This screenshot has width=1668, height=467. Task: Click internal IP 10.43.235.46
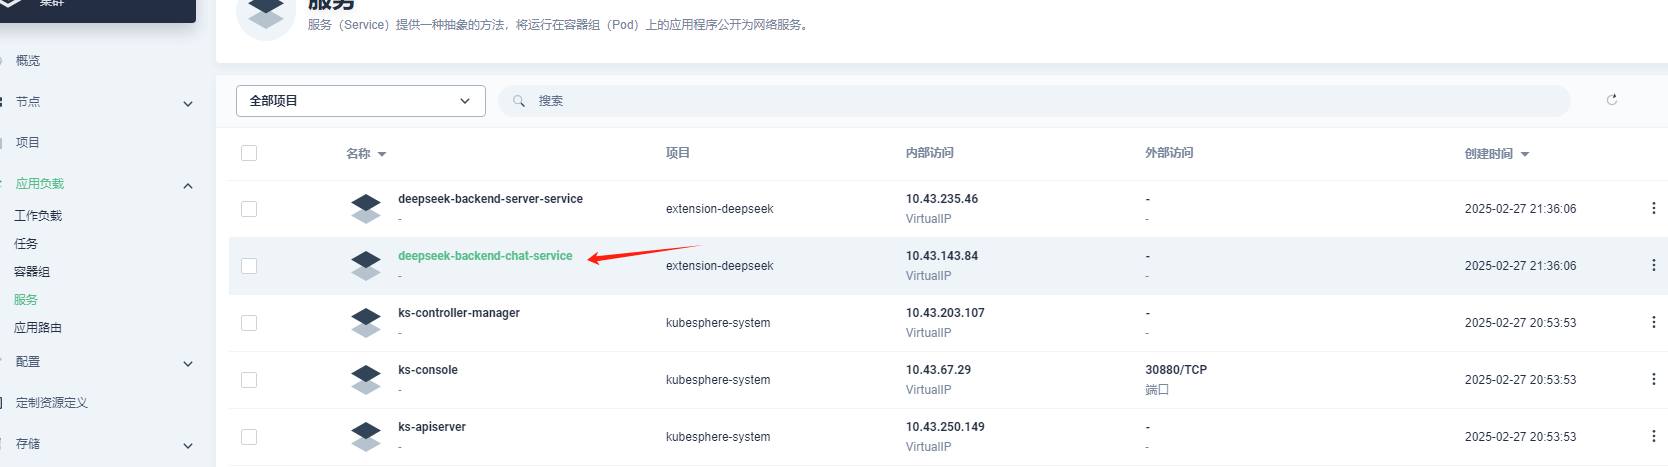coord(942,199)
